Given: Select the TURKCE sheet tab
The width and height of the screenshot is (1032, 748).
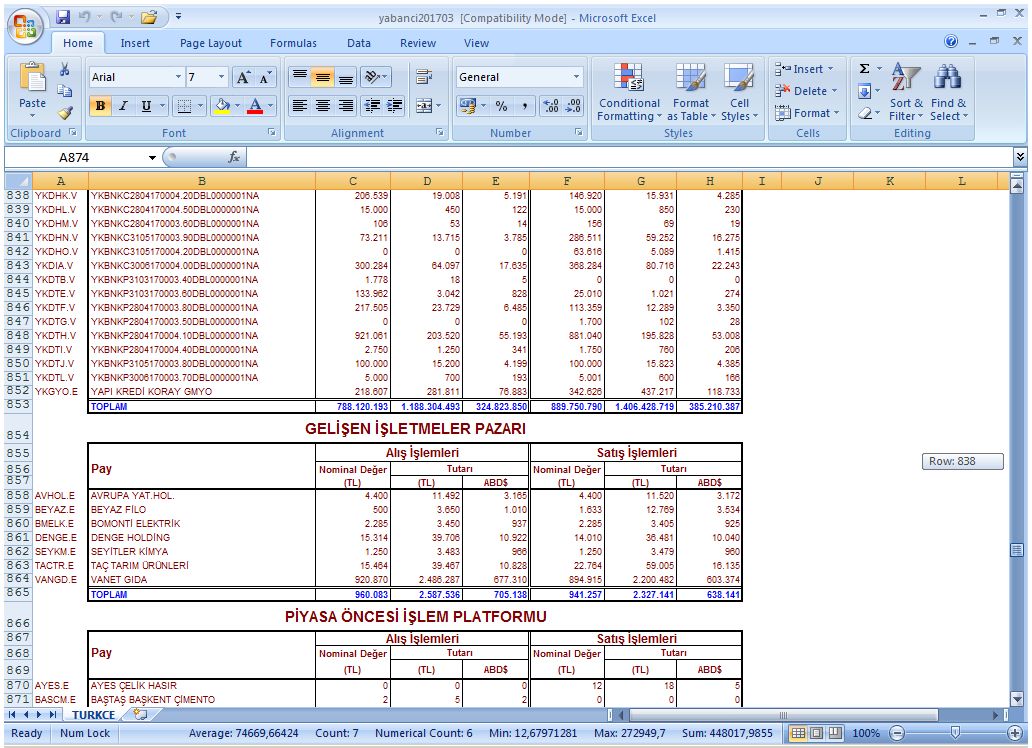Looking at the screenshot, I should tap(93, 715).
